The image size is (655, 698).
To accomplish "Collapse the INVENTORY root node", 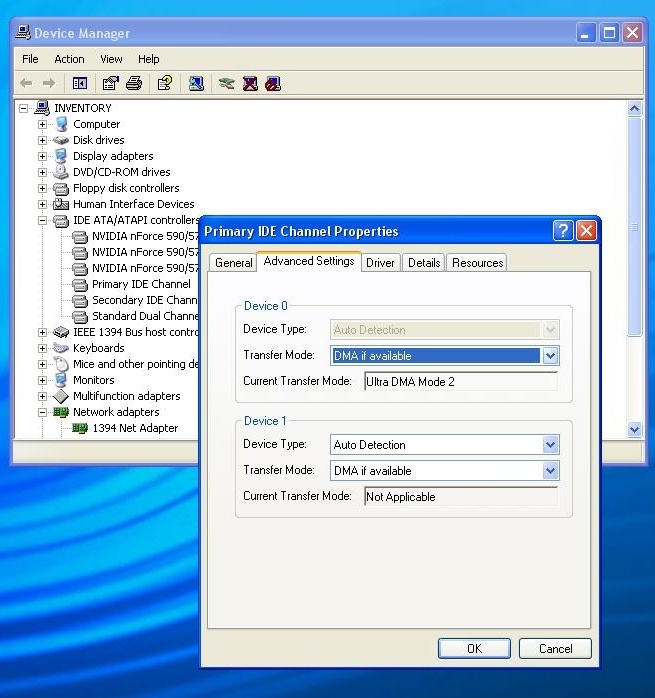I will 23,108.
